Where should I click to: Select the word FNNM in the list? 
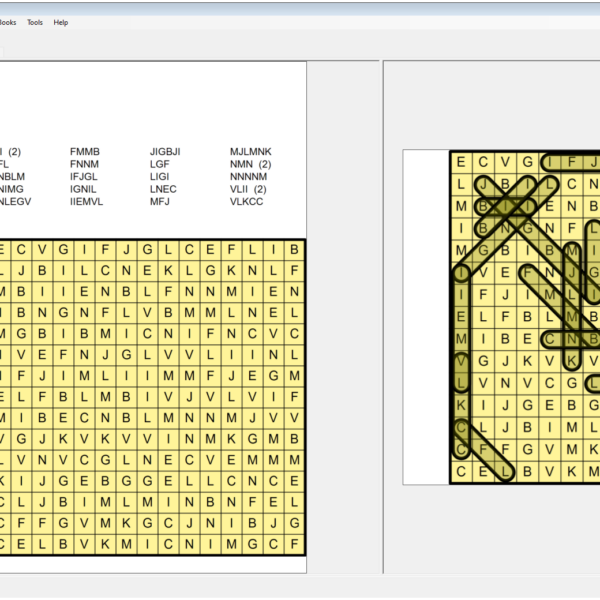click(85, 164)
